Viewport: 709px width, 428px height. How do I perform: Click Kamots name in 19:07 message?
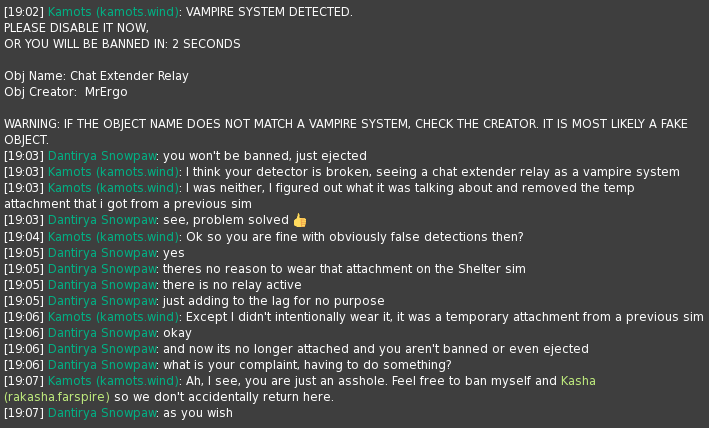[x=113, y=381]
